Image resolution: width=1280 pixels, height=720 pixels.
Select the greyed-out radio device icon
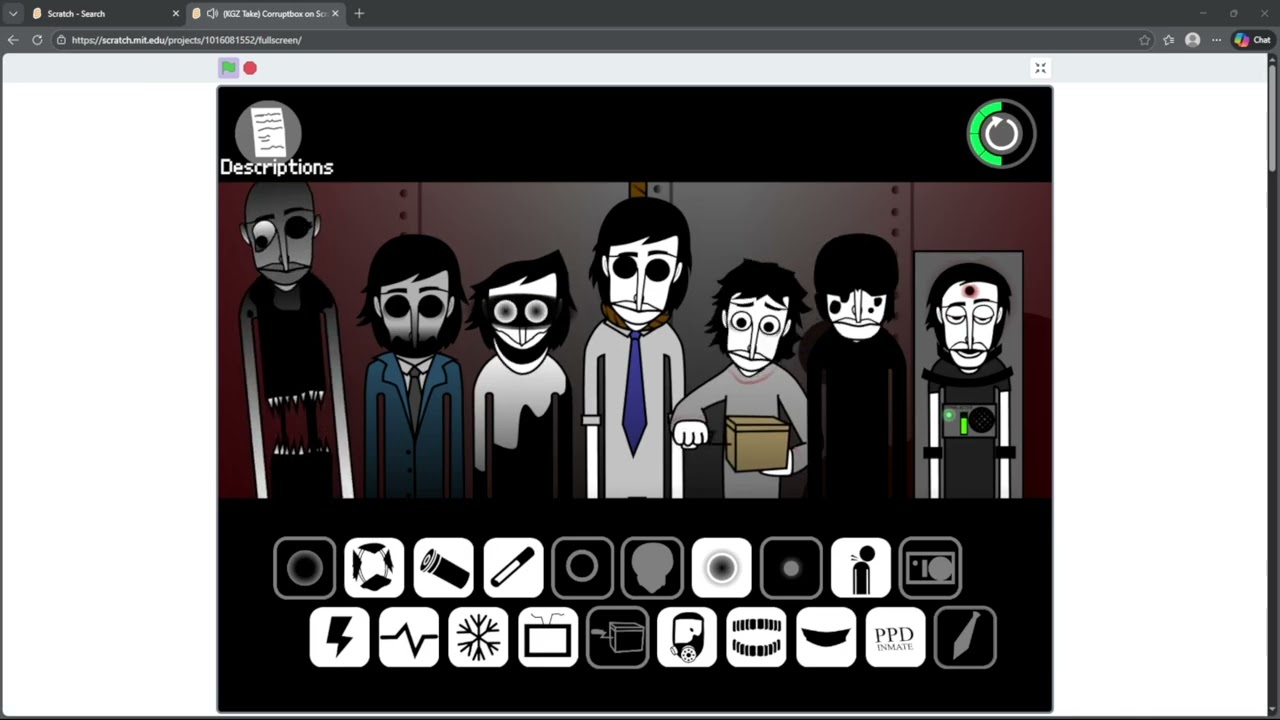point(930,568)
